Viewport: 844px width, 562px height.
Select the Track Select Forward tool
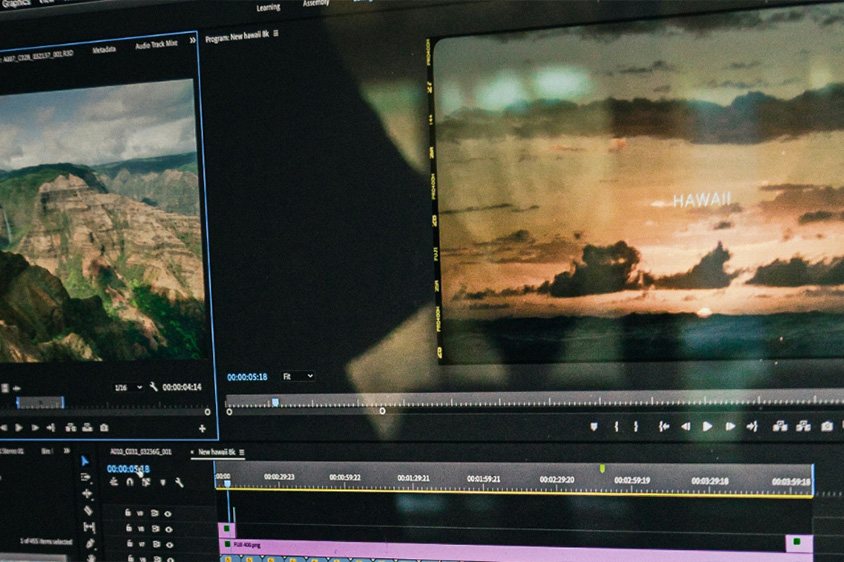click(x=87, y=477)
